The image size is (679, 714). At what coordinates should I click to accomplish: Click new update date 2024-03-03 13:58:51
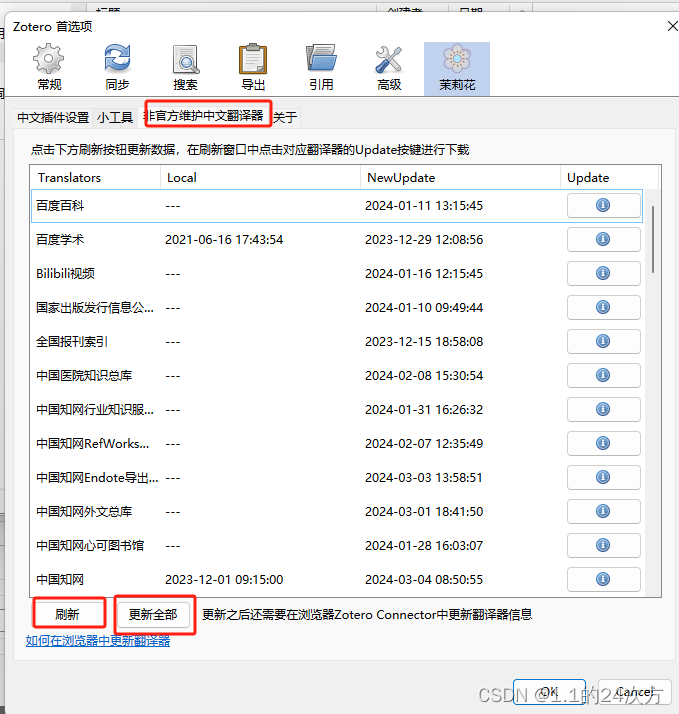point(424,478)
